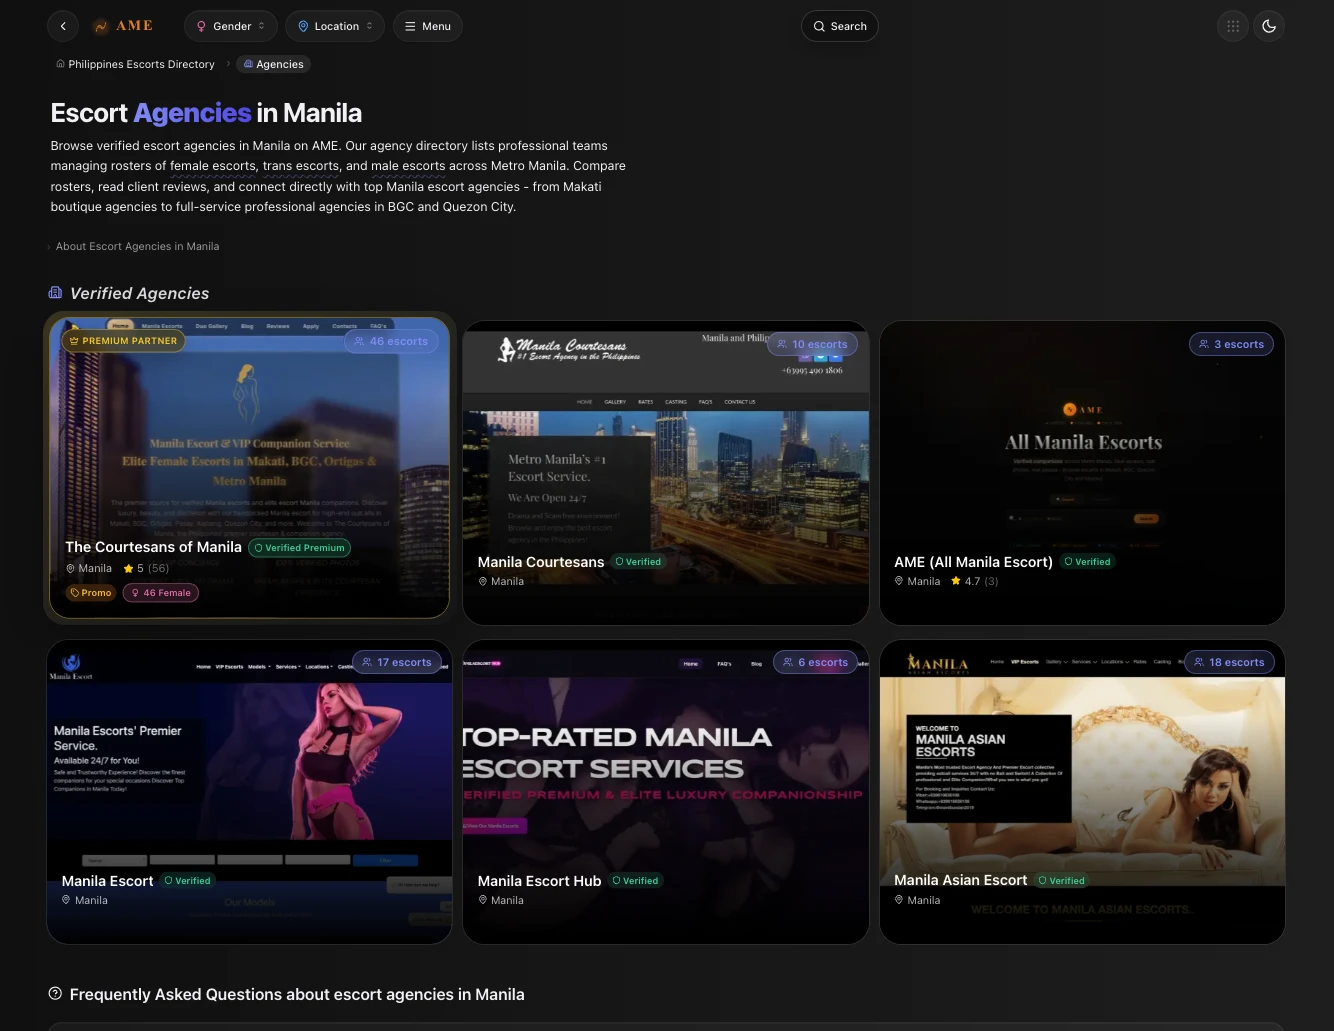Click location pin under Manila Courtesans

[x=483, y=581]
